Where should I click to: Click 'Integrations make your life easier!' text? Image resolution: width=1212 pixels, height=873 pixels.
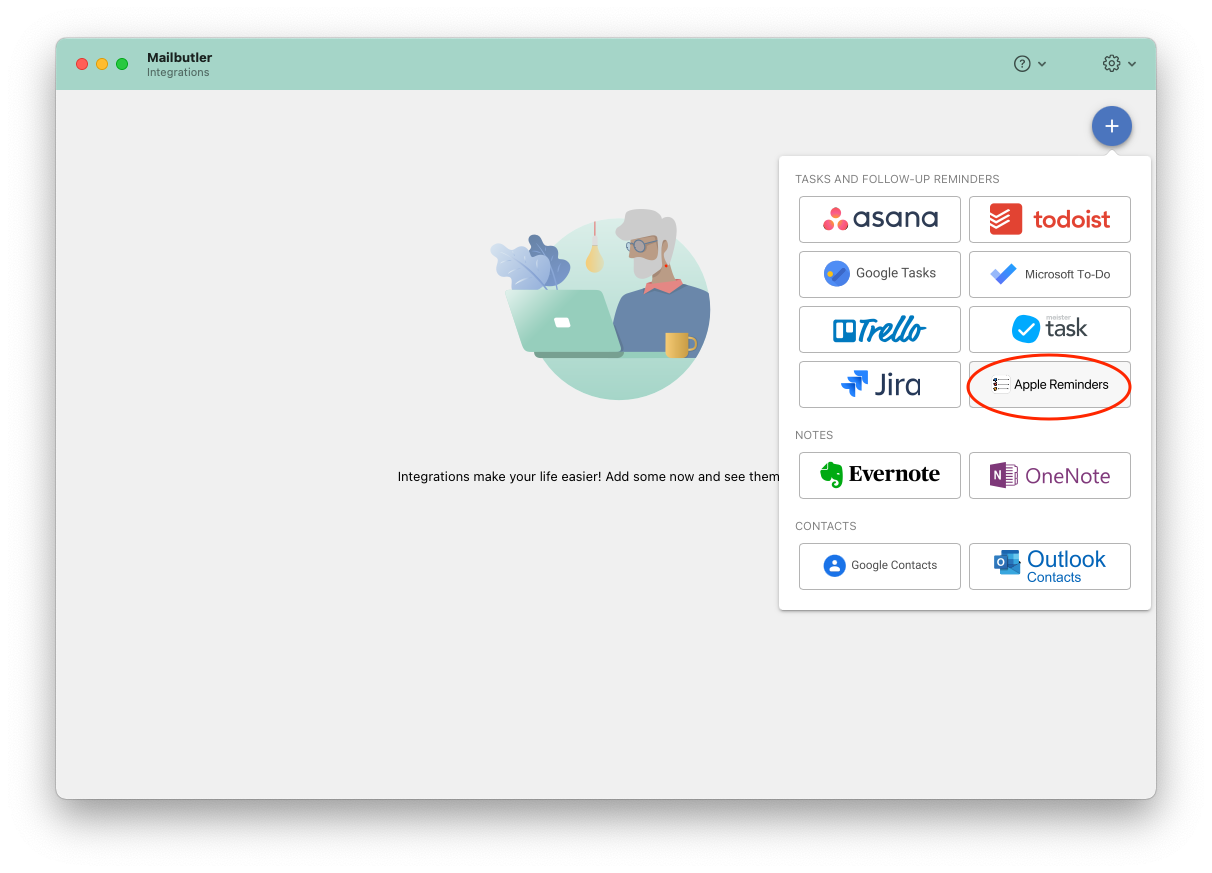[x=499, y=477]
